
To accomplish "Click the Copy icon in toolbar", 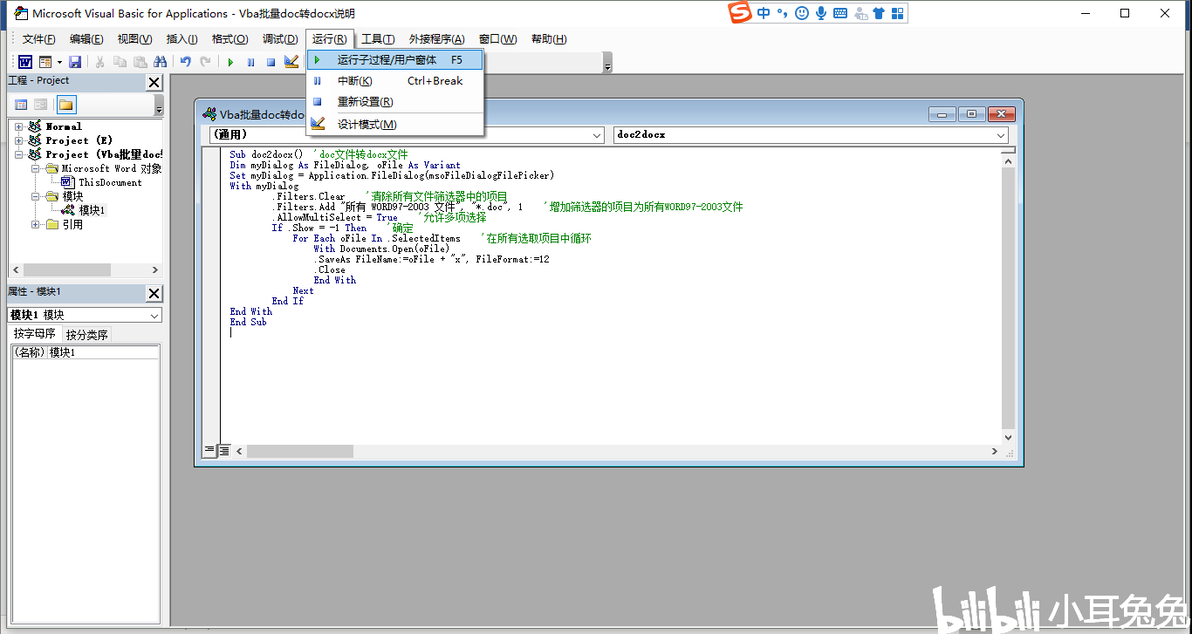I will [x=119, y=62].
